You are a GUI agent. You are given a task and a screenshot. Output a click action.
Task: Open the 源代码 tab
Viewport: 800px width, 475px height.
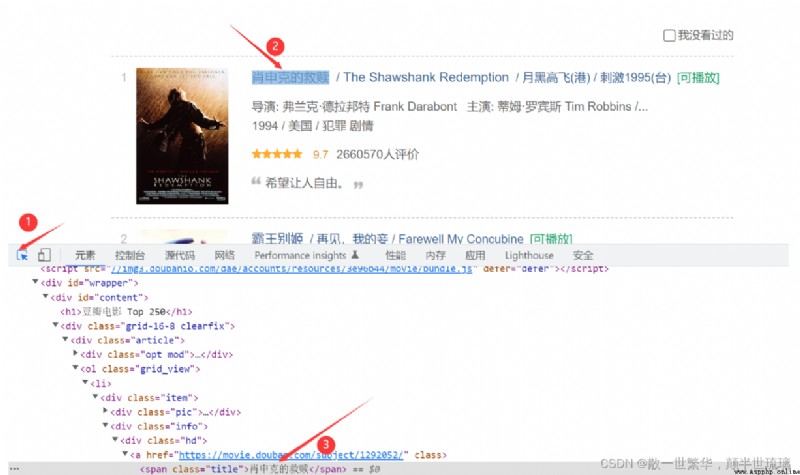pyautogui.click(x=180, y=255)
